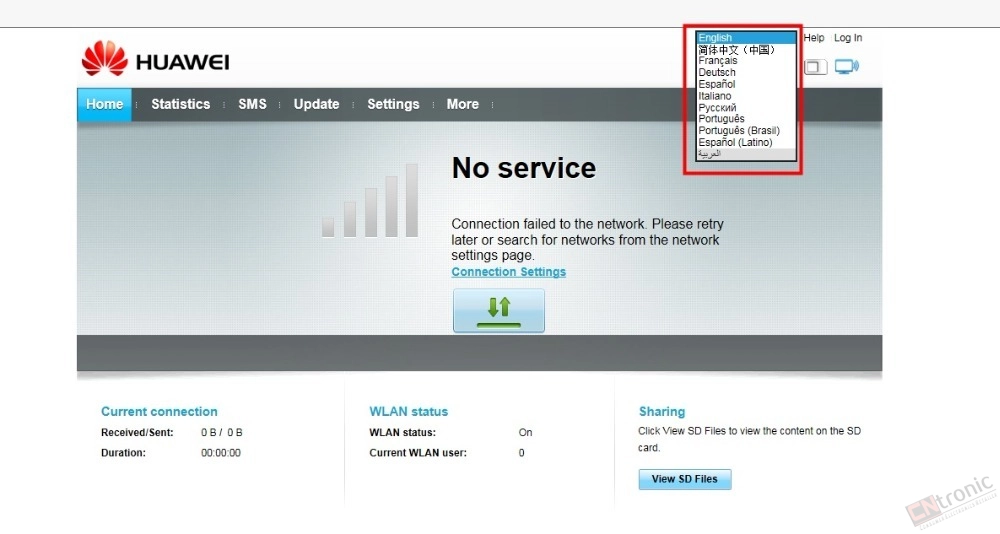
Task: Click the Log In link
Action: click(848, 38)
